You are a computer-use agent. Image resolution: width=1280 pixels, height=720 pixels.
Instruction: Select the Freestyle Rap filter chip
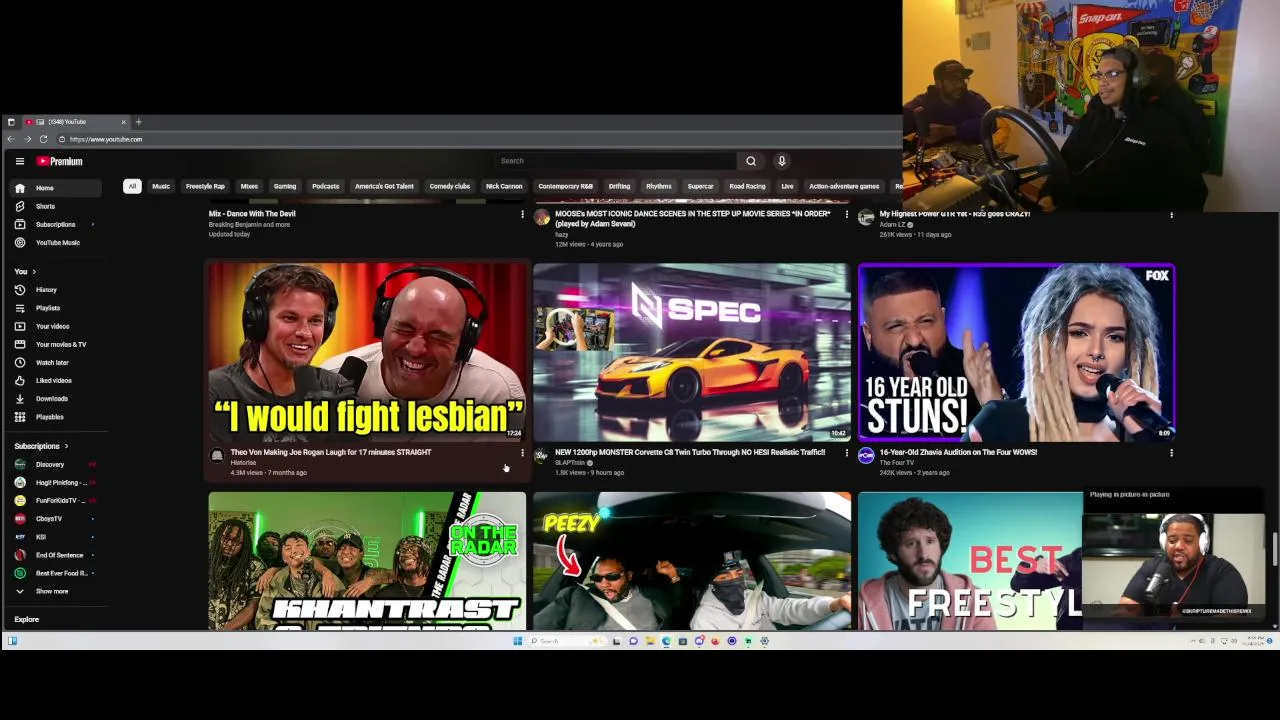click(x=205, y=186)
